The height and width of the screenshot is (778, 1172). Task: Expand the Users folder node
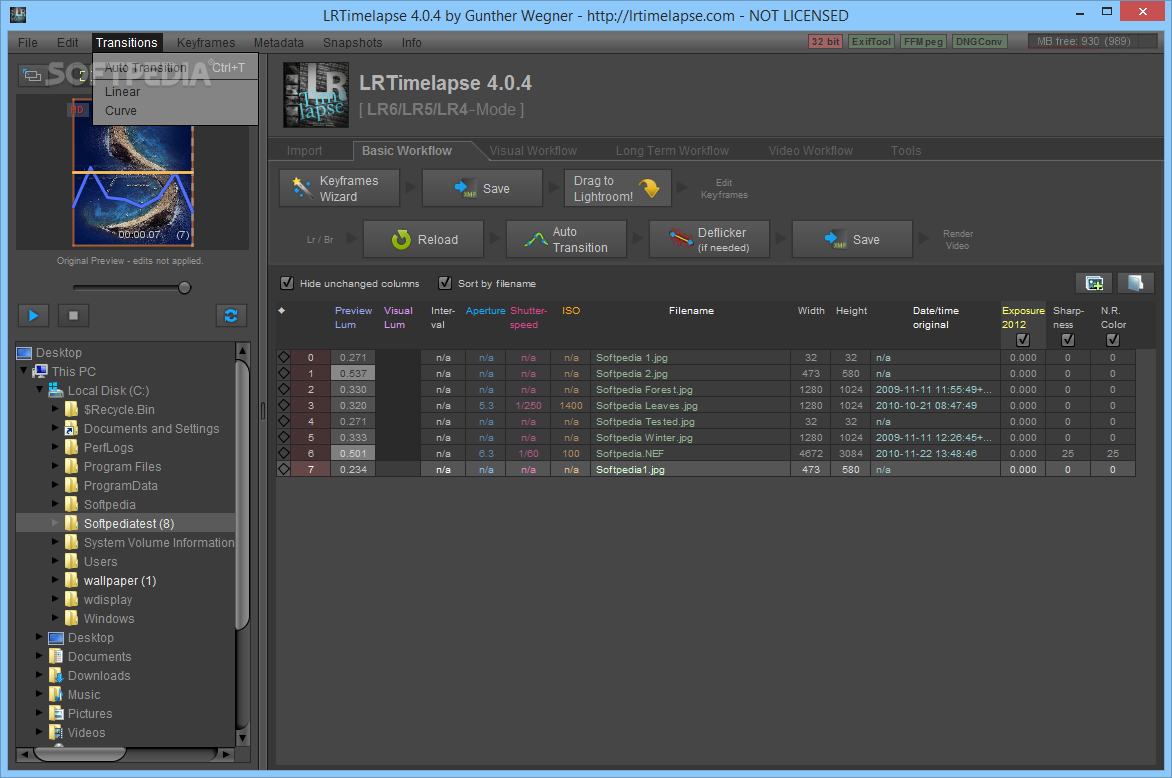pyautogui.click(x=55, y=561)
